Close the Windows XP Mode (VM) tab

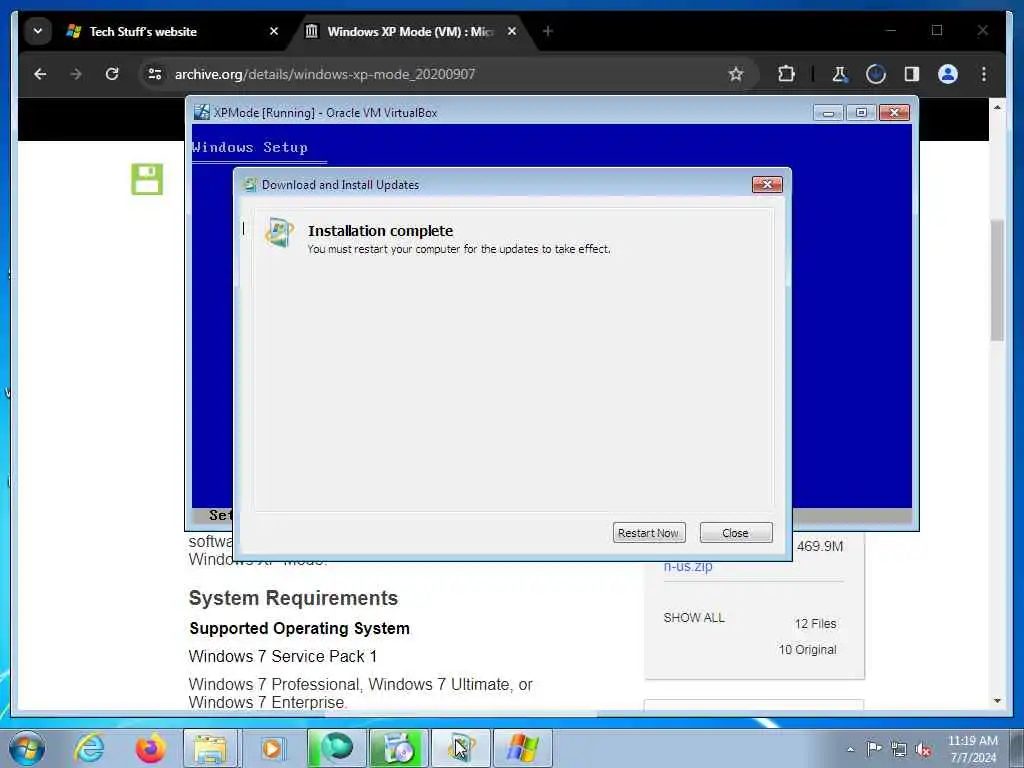[x=512, y=31]
